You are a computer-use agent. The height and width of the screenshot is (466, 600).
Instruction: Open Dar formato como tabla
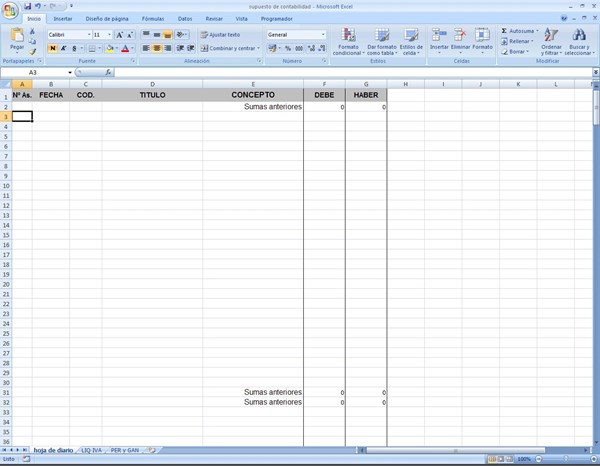point(382,42)
